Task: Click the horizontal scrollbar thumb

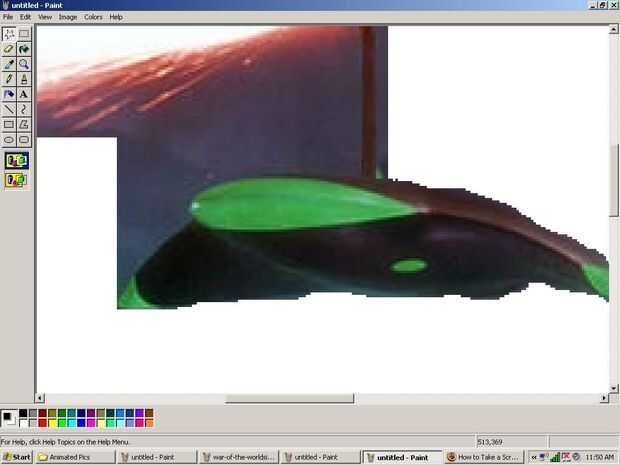Action: point(289,398)
